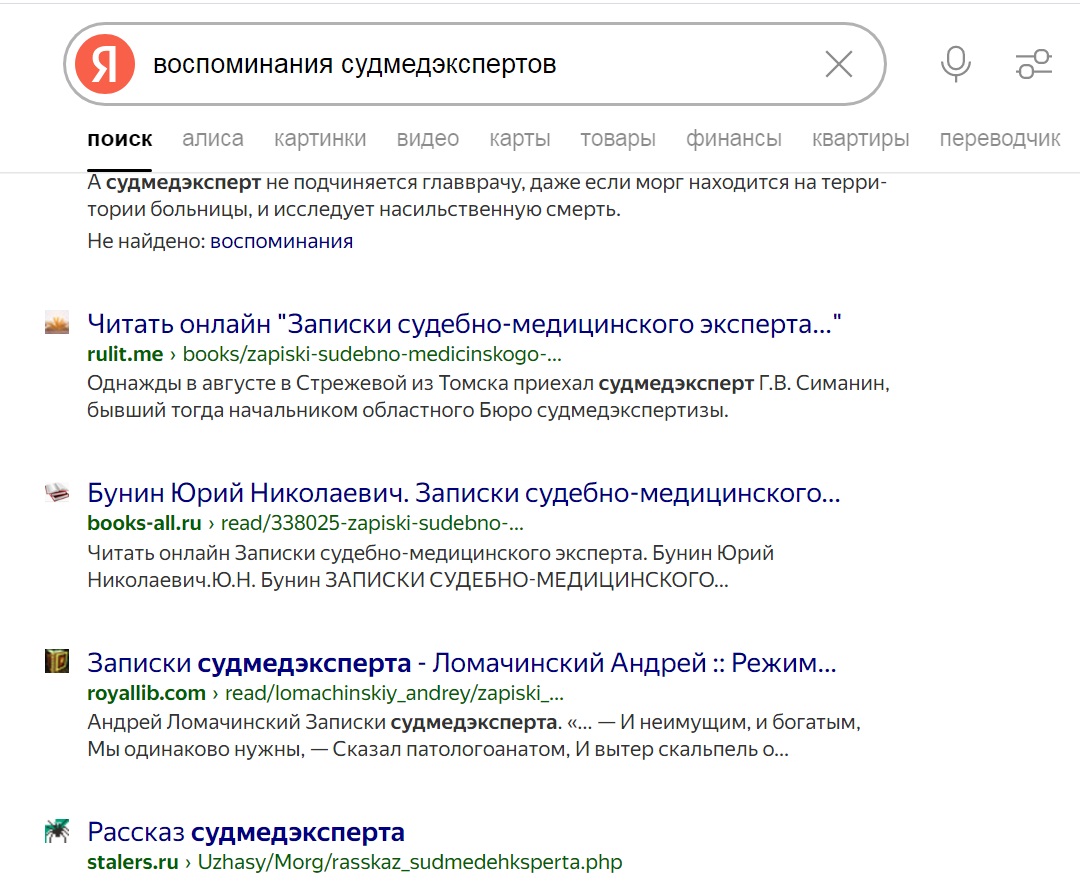This screenshot has height=881, width=1080.
Task: Click the books-all.ru book favicon
Action: [56, 492]
